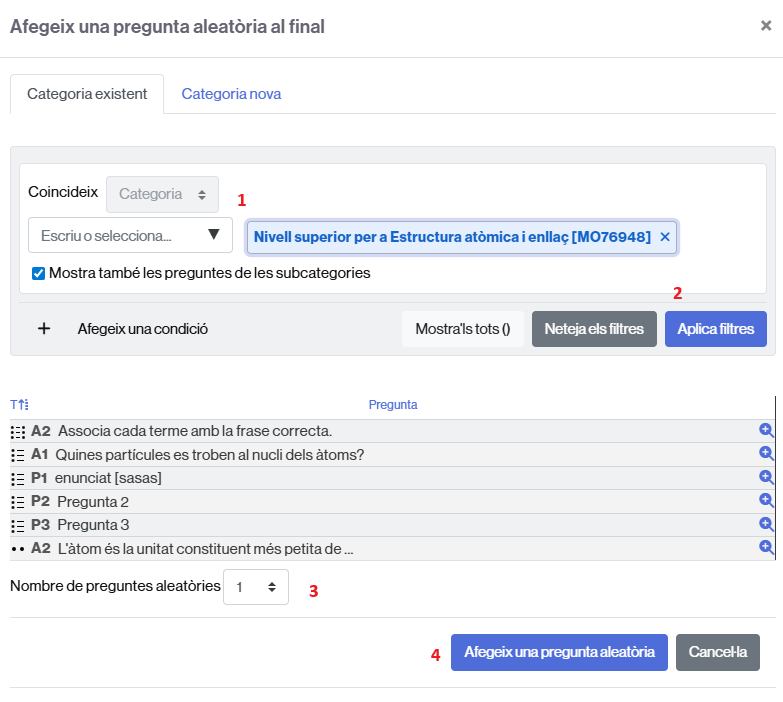Switch to the 'Categoria existent' tab
Image resolution: width=783 pixels, height=702 pixels.
87,94
